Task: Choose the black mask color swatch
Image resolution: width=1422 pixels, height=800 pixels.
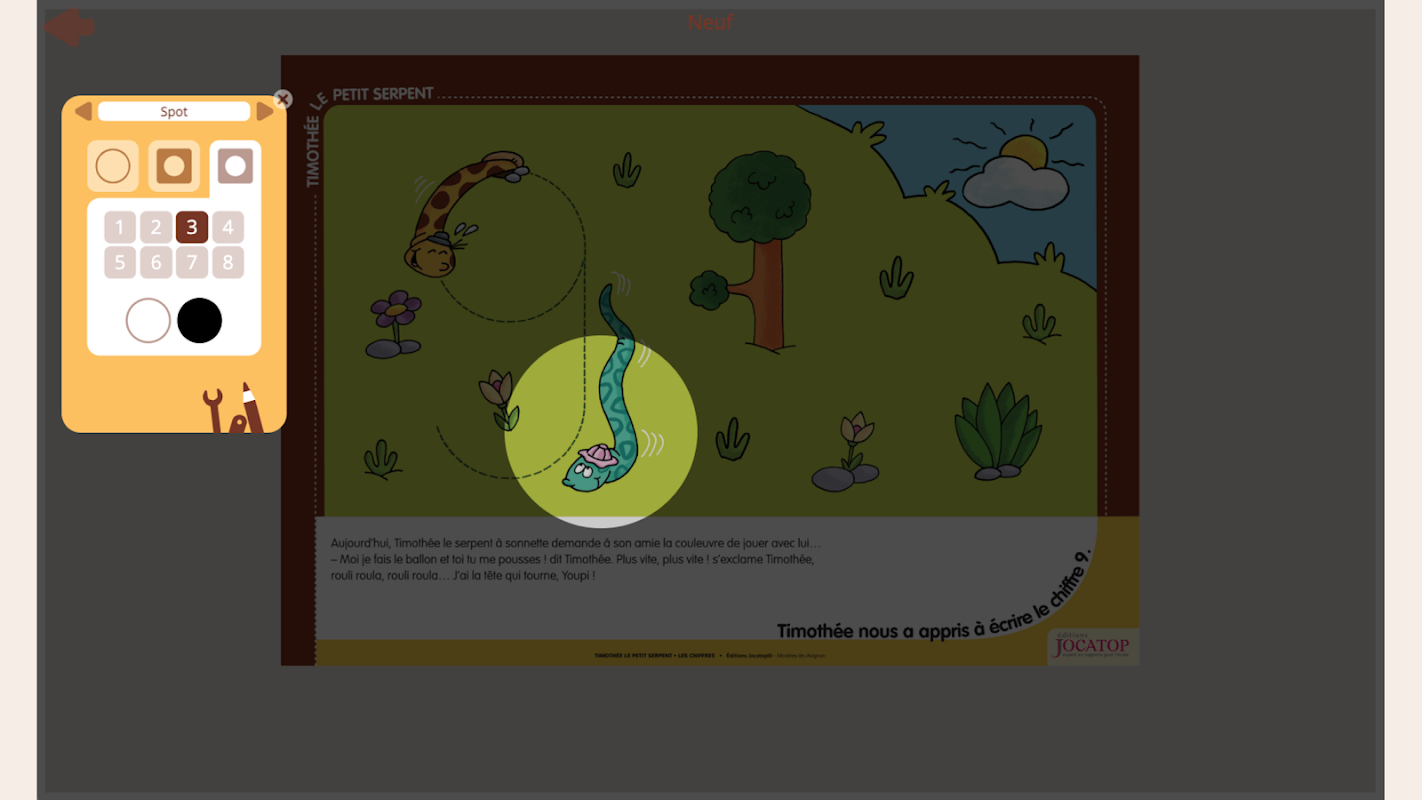Action: (x=200, y=321)
